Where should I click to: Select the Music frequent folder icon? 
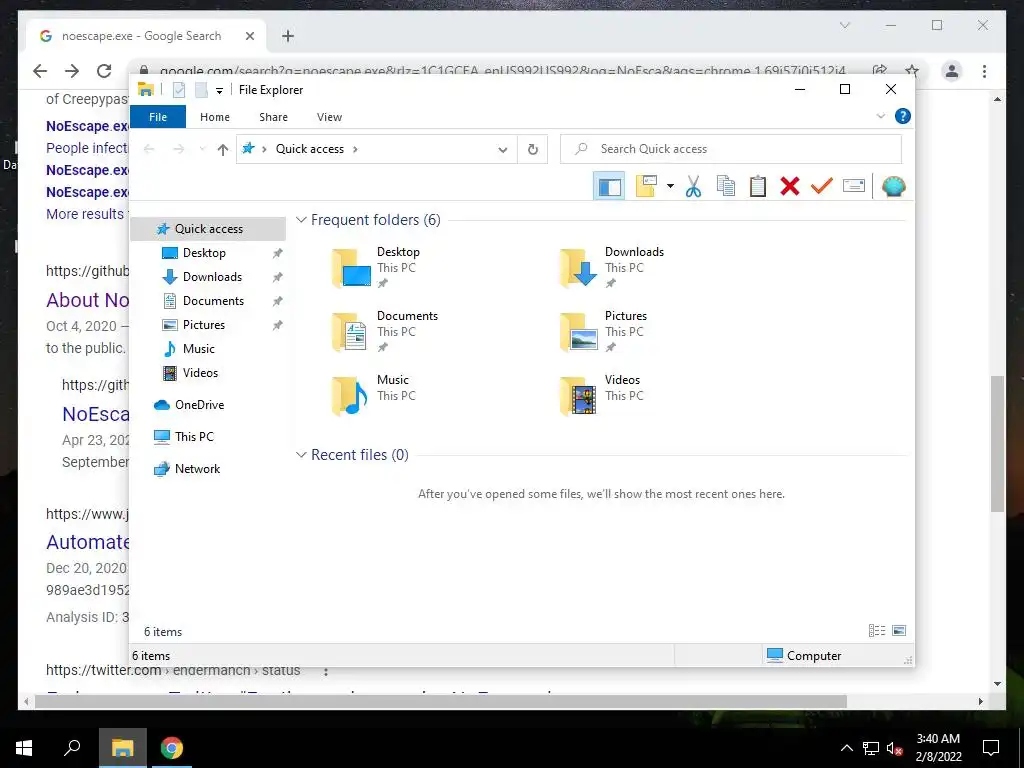(349, 396)
